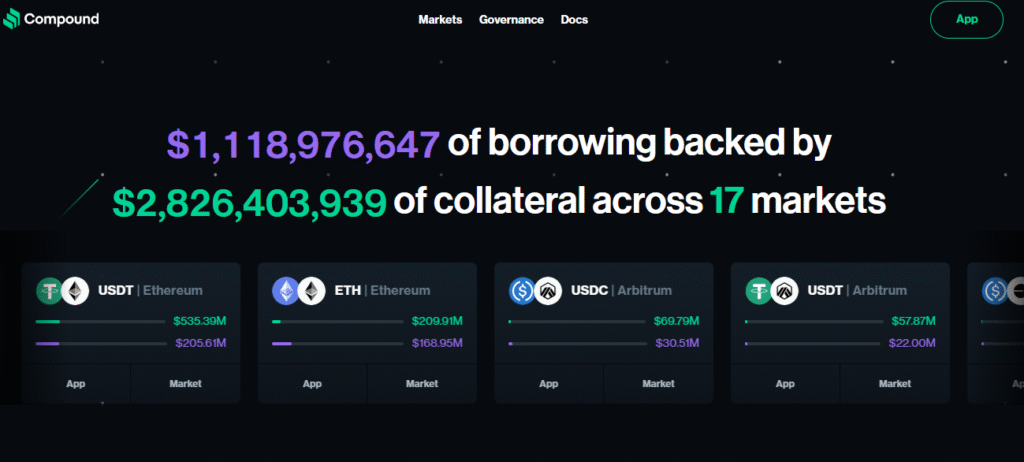Click the partially visible USDC icon on last card
Screen dimensions: 1024x462
(x=995, y=291)
